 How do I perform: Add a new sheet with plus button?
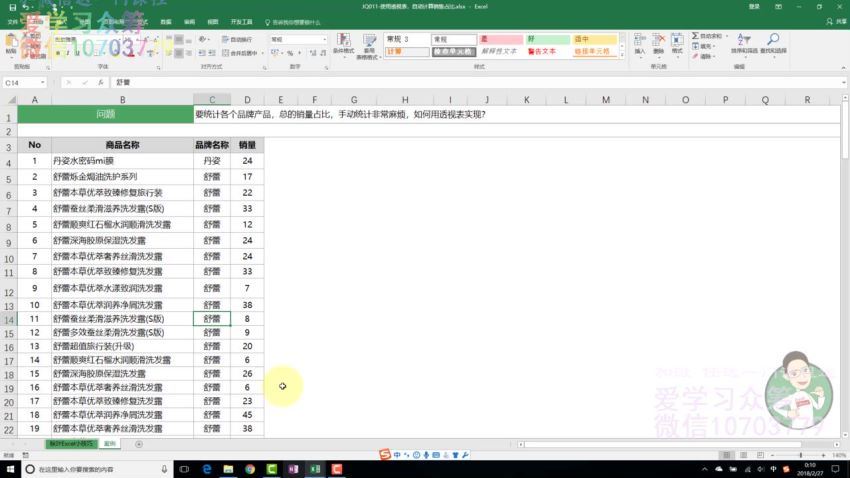138,443
